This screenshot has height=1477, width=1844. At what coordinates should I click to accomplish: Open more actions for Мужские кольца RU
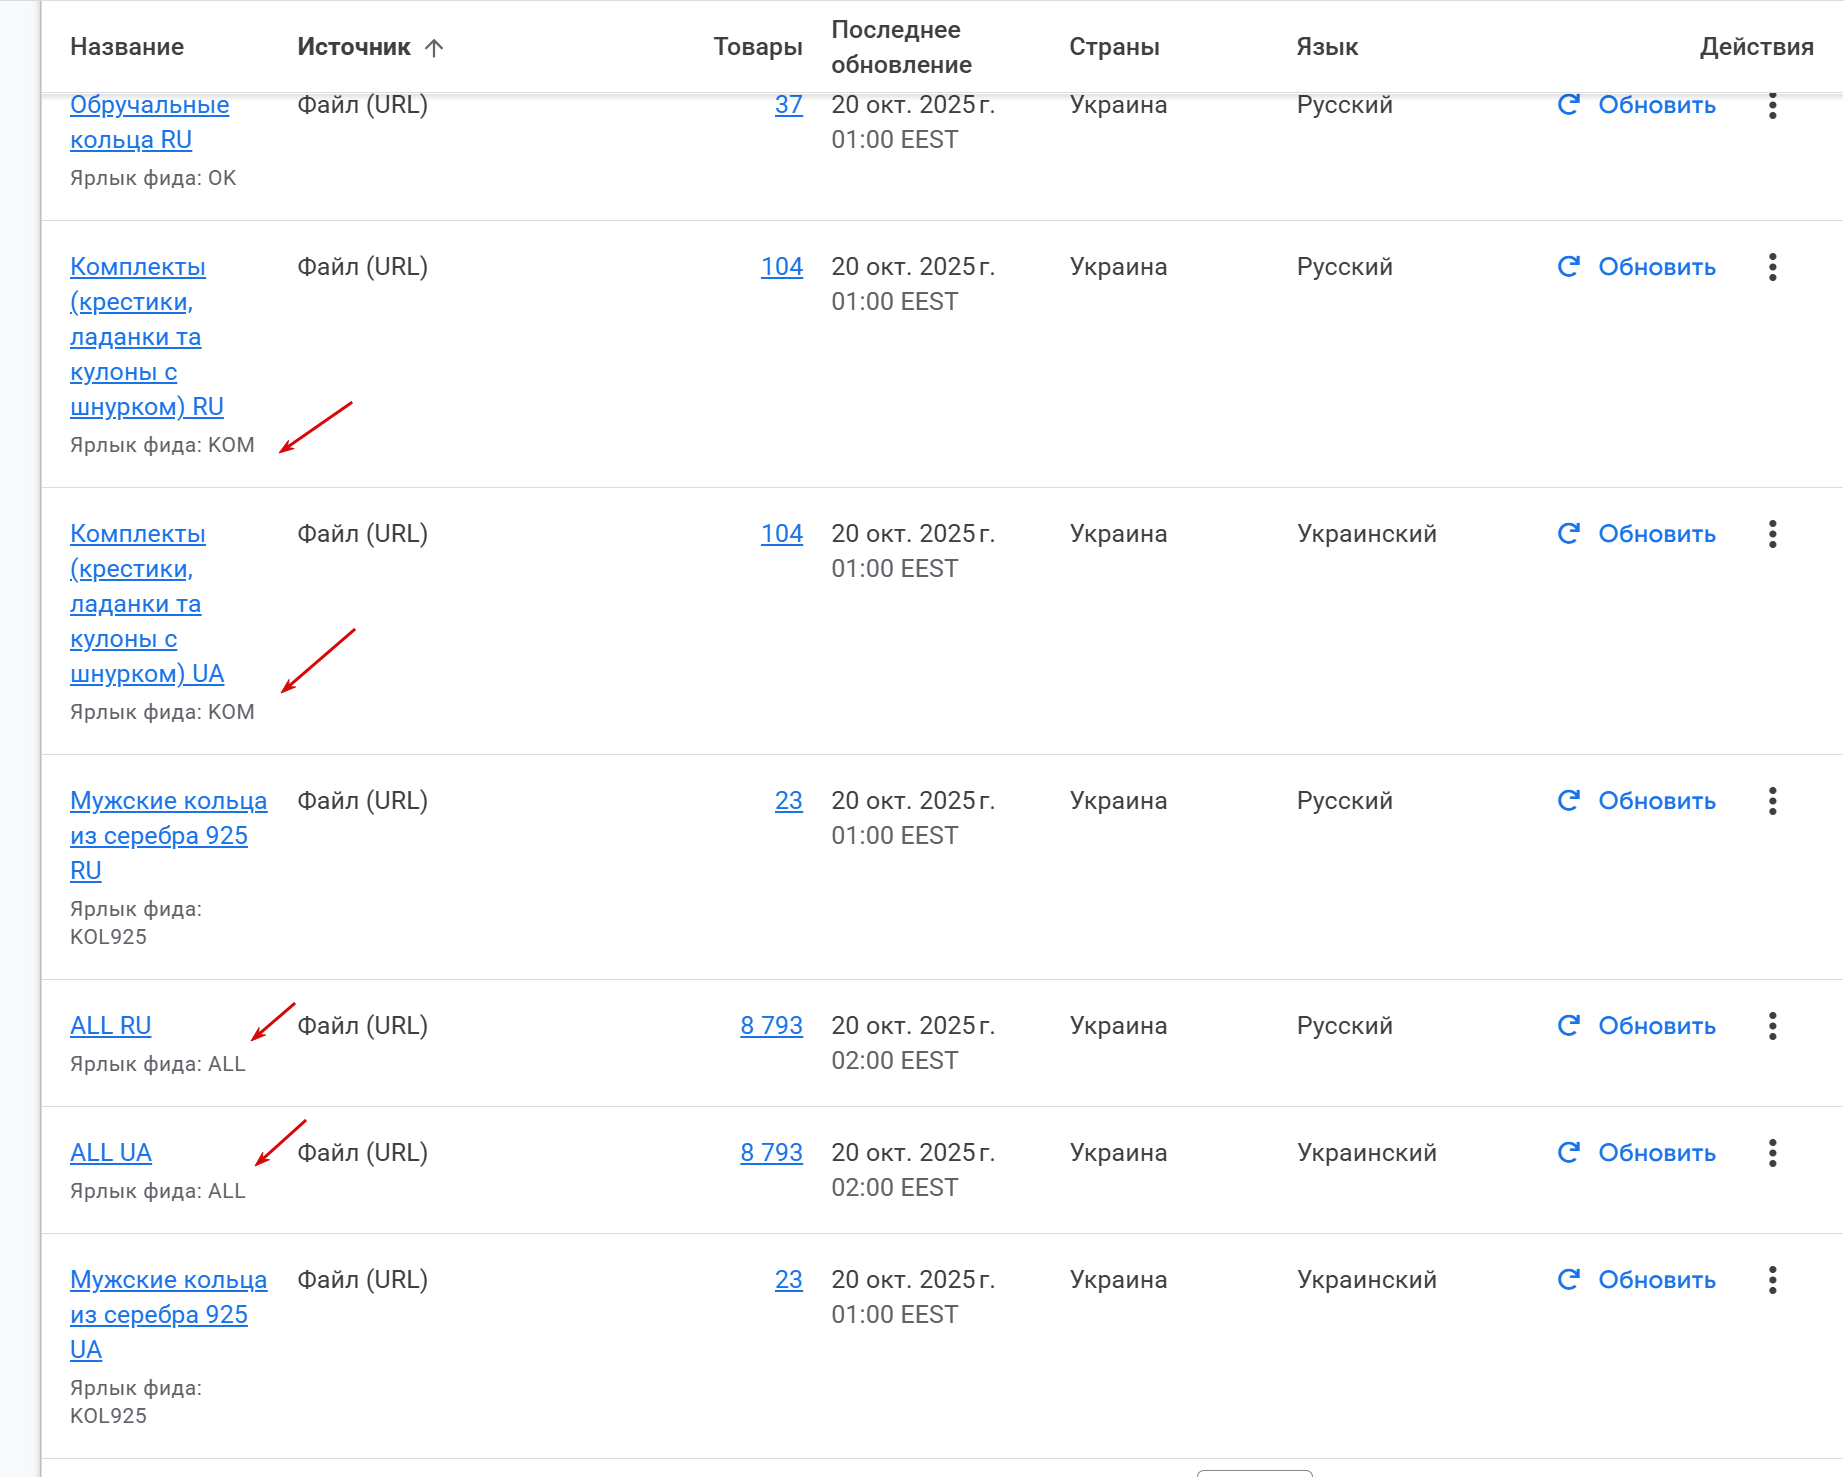[x=1772, y=801]
